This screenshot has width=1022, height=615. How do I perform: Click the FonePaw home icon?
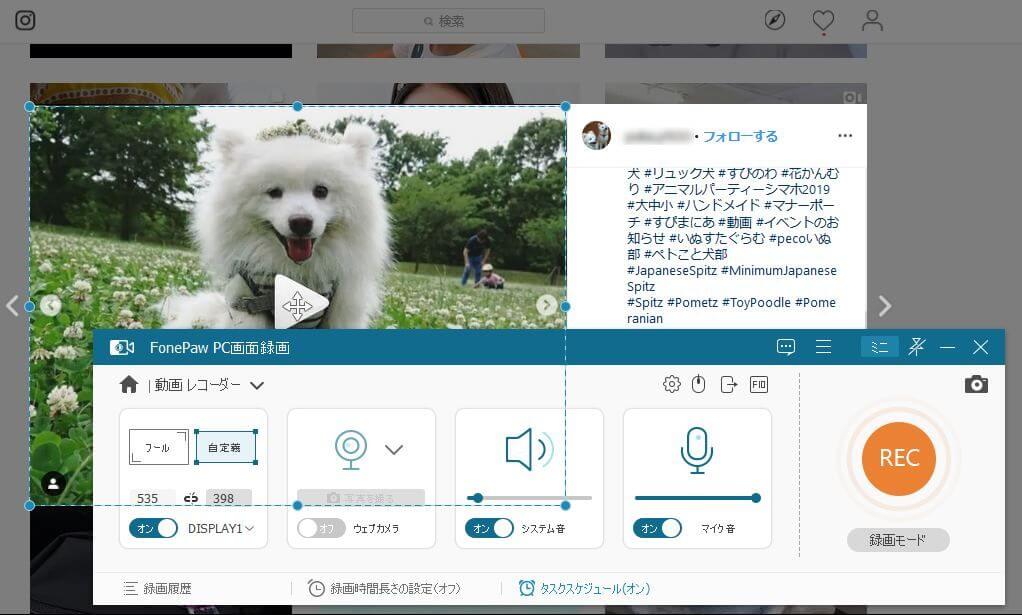129,384
